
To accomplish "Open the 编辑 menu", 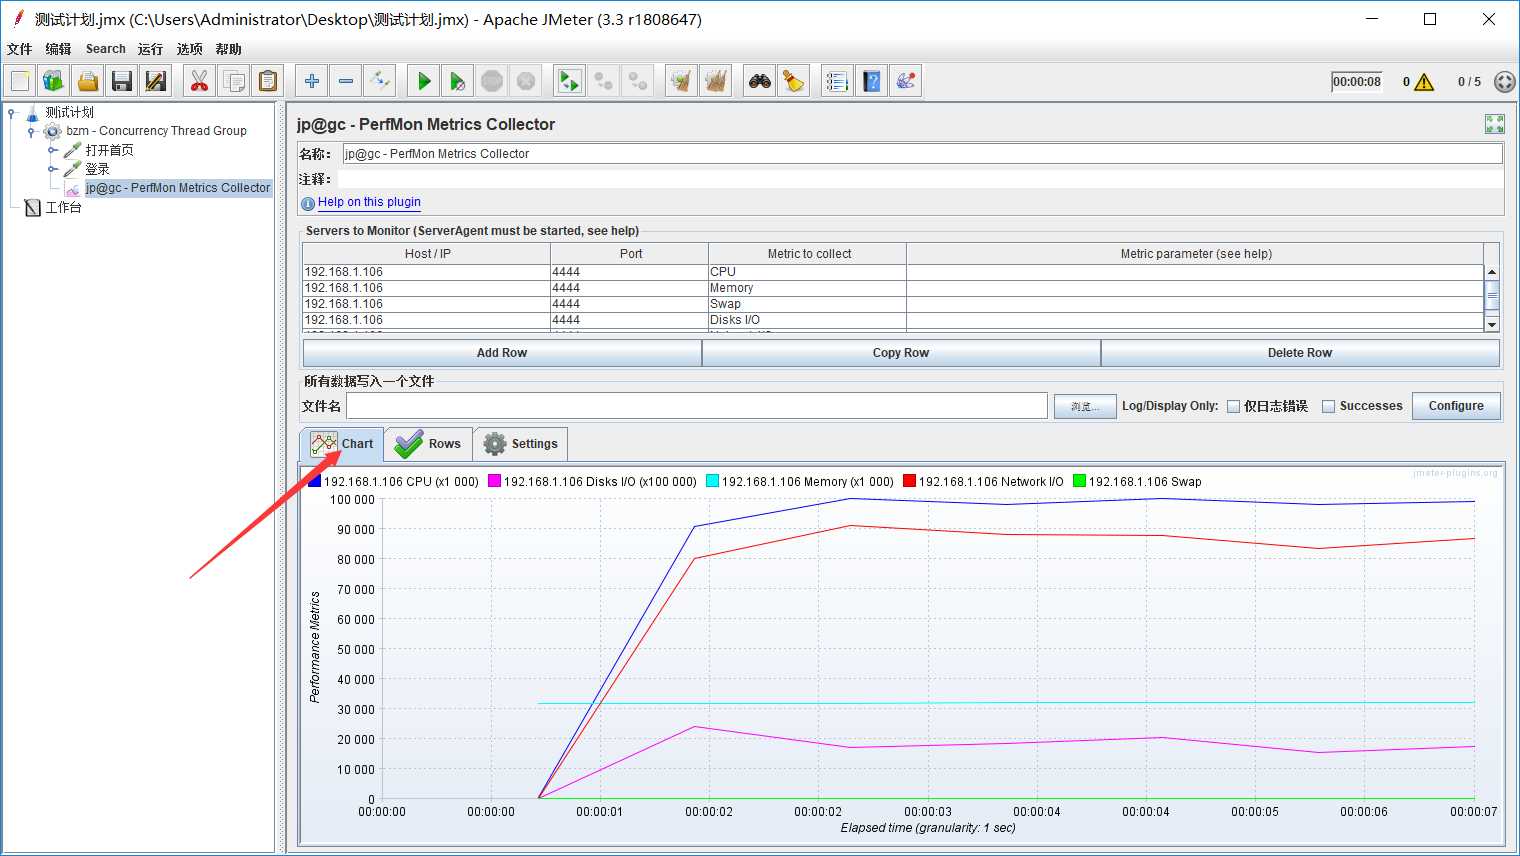I will point(58,49).
